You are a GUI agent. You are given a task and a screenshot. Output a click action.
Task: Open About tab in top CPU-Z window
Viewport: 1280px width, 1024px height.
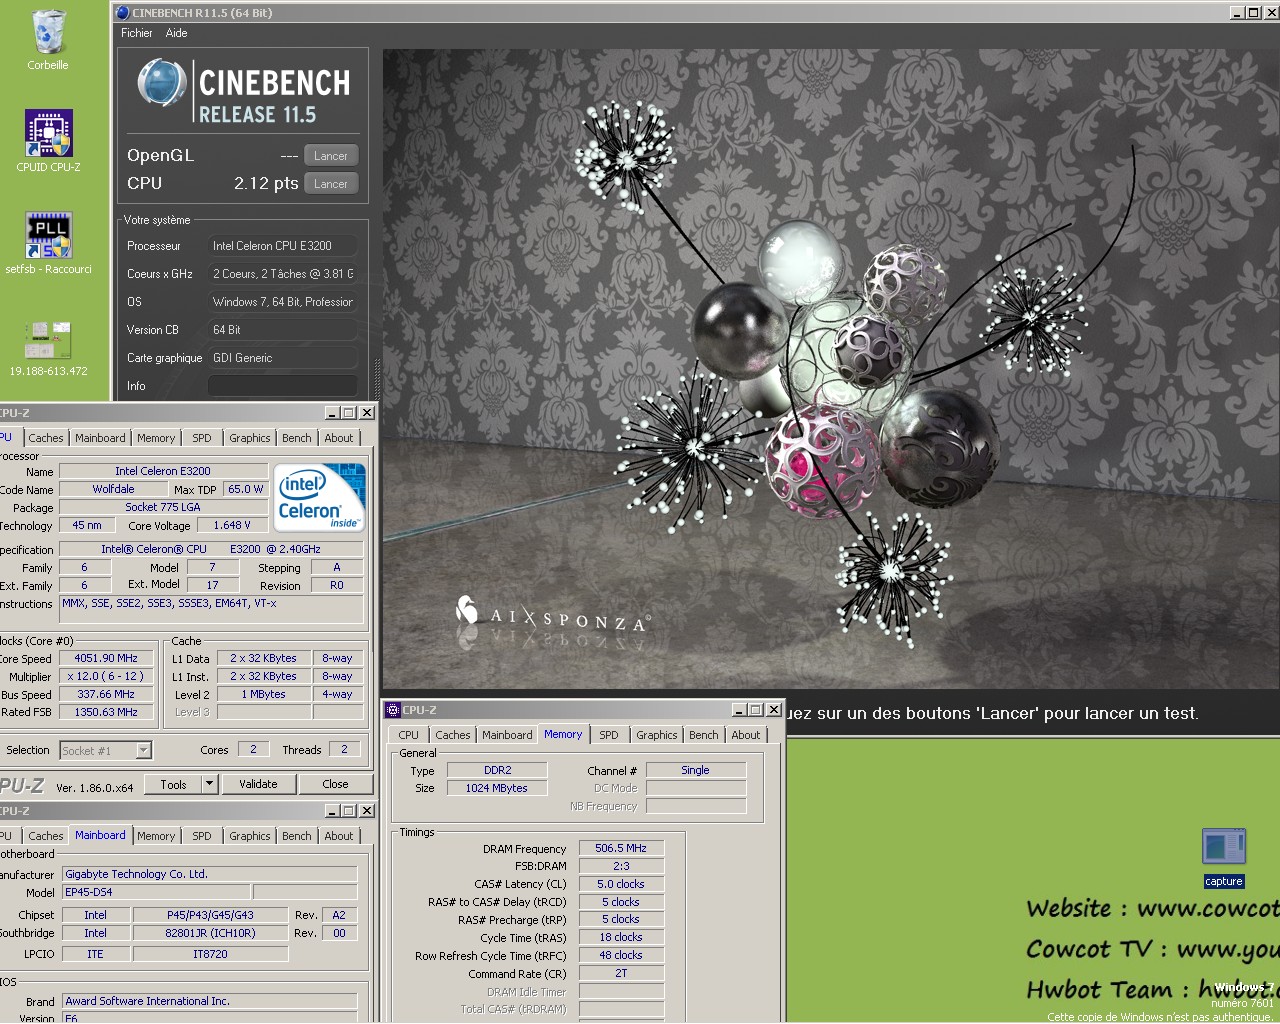click(x=339, y=438)
